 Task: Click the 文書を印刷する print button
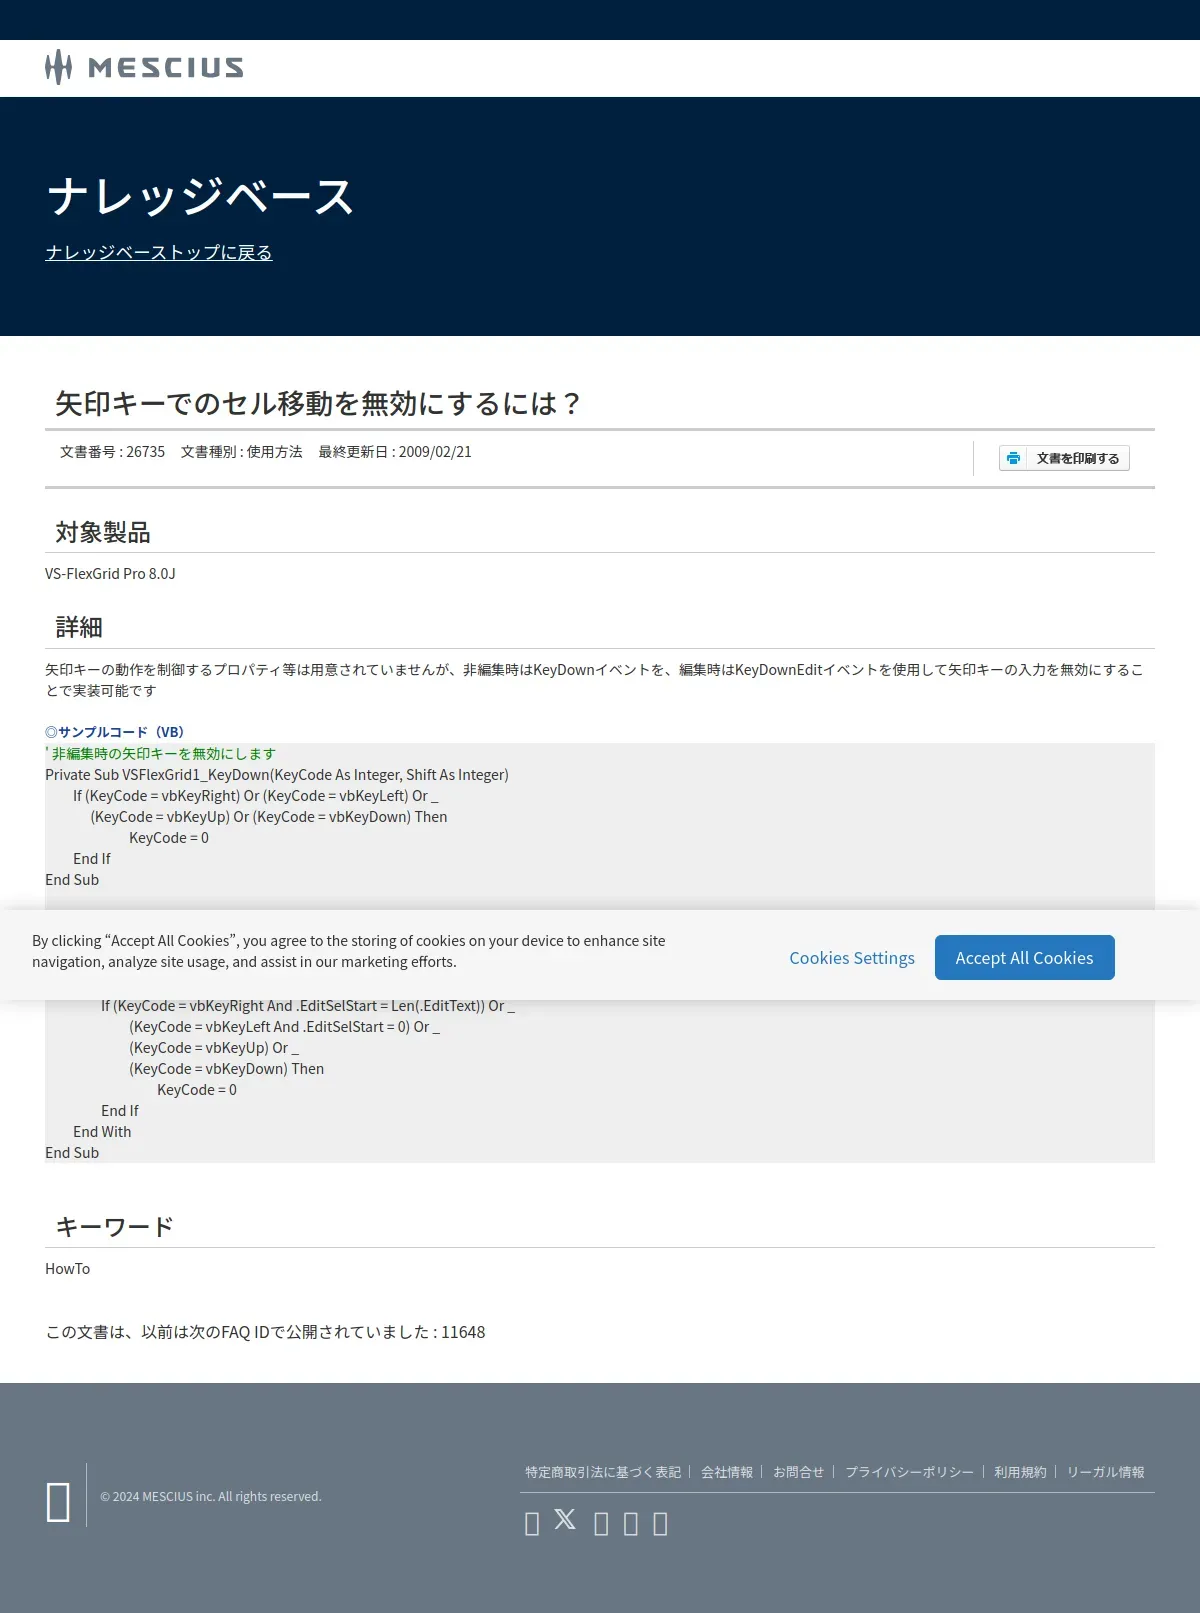(1064, 458)
